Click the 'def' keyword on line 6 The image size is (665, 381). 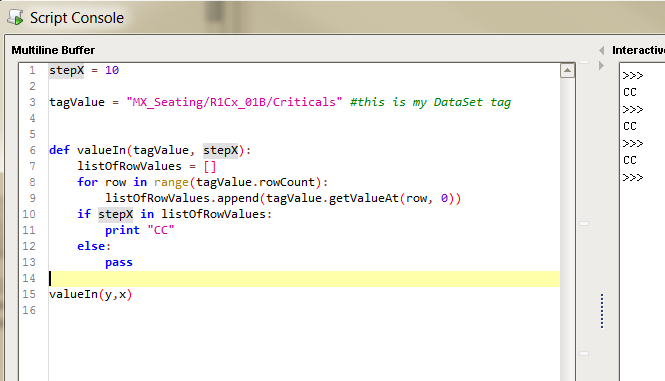[59, 150]
